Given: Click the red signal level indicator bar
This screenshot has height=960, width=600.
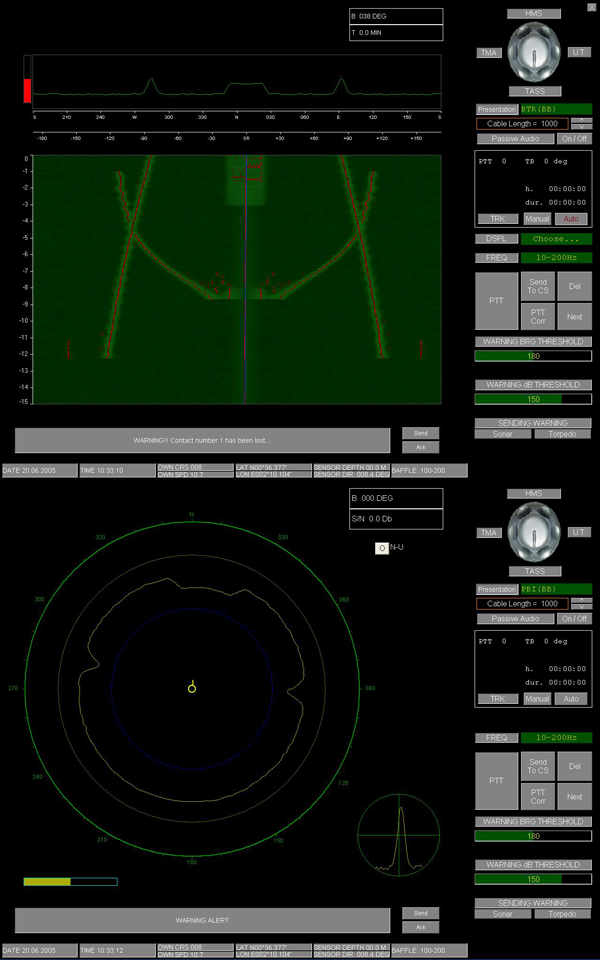Looking at the screenshot, I should [x=27, y=89].
